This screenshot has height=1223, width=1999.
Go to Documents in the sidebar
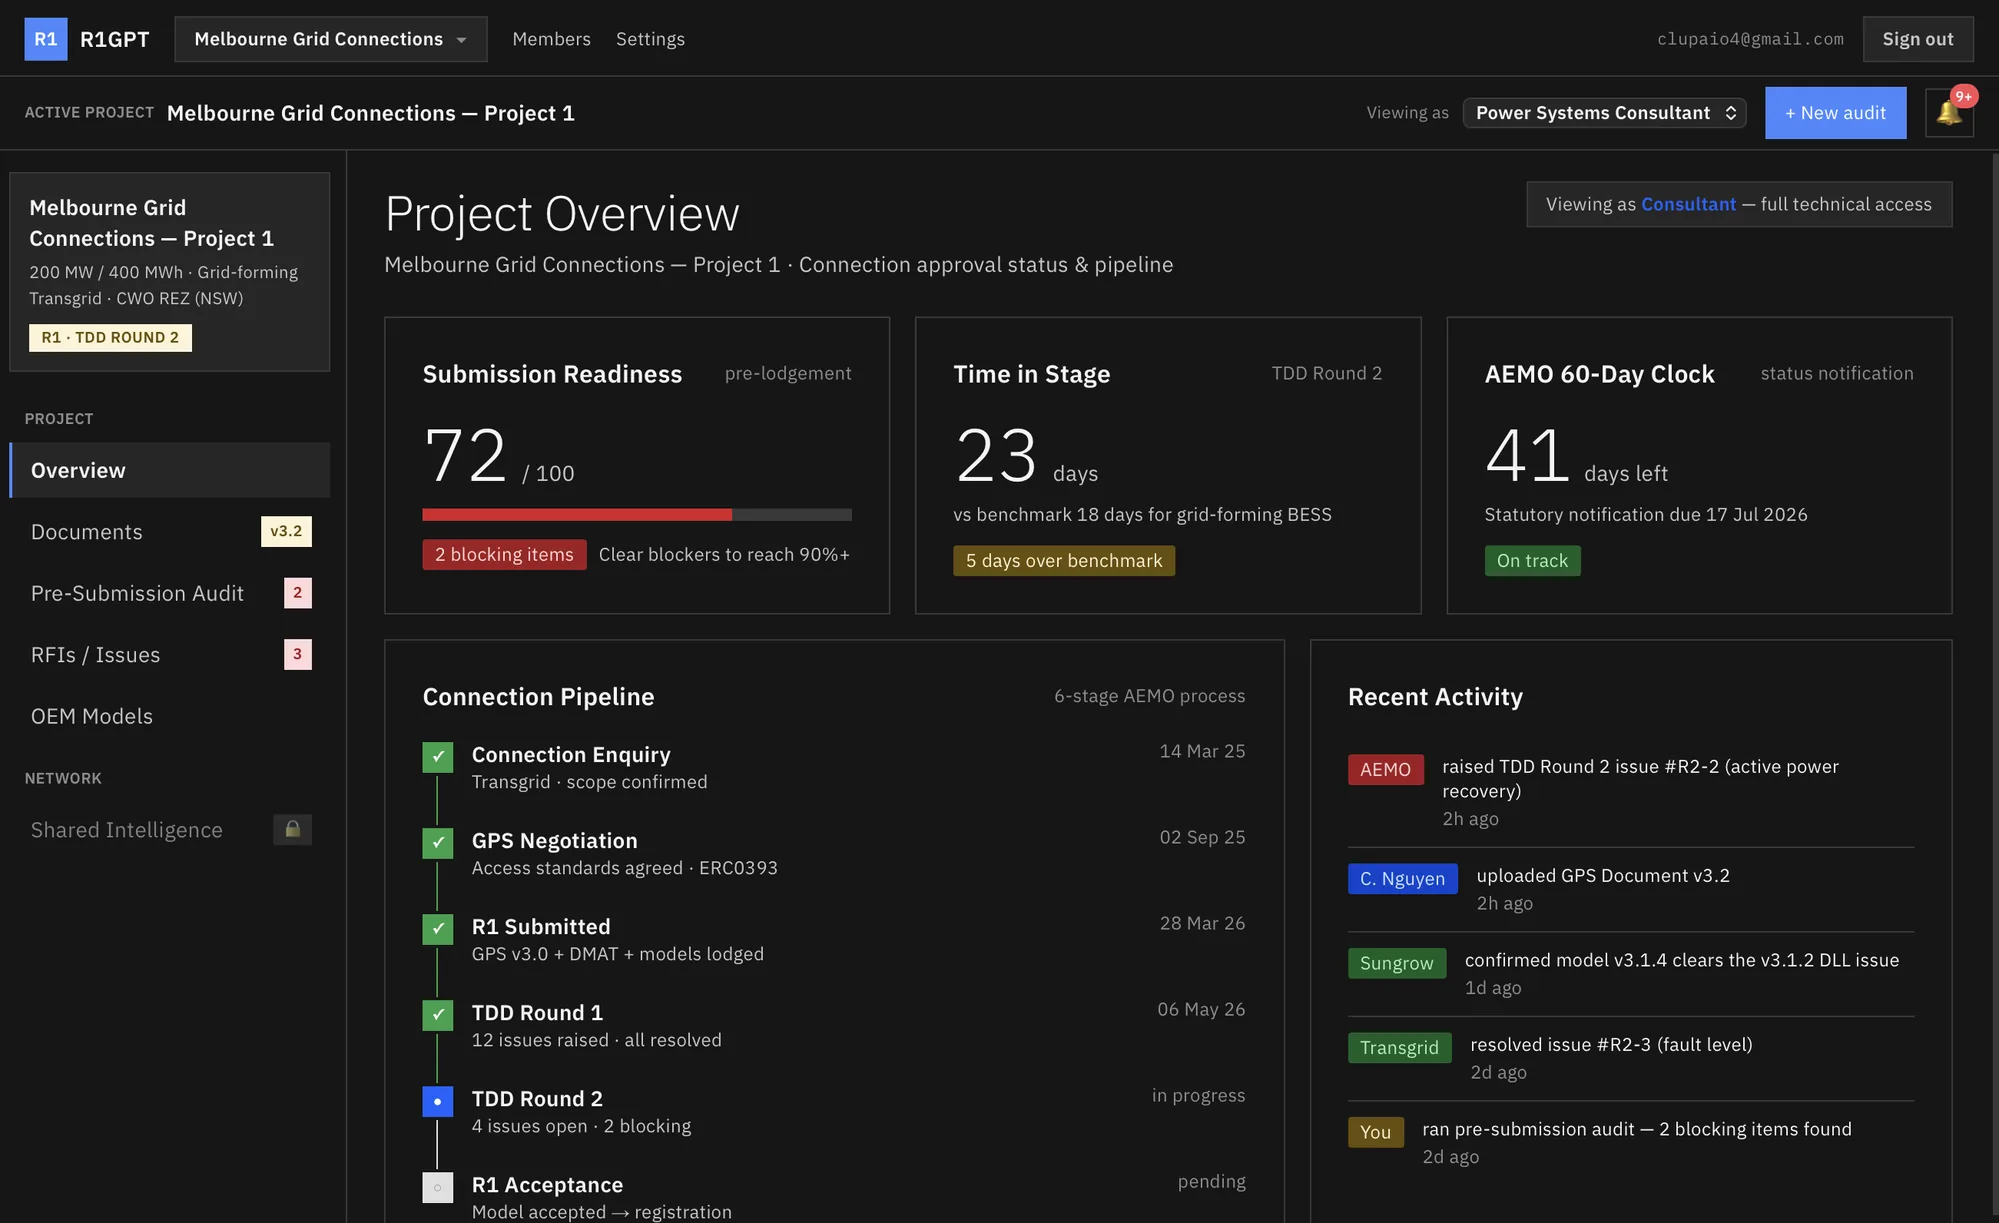[x=170, y=532]
